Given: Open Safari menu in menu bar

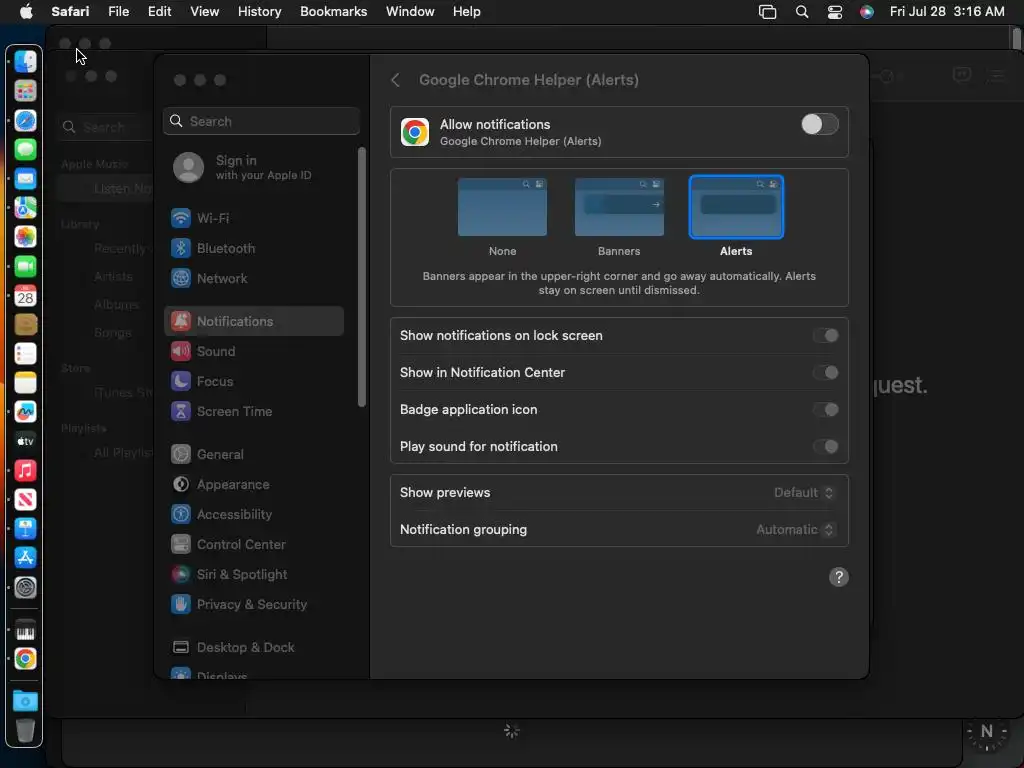Looking at the screenshot, I should (70, 12).
